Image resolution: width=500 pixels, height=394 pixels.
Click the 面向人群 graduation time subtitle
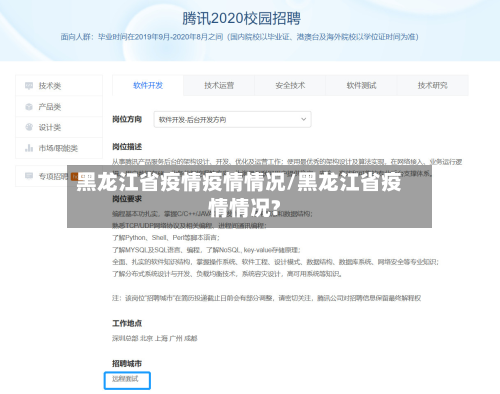tap(239, 37)
